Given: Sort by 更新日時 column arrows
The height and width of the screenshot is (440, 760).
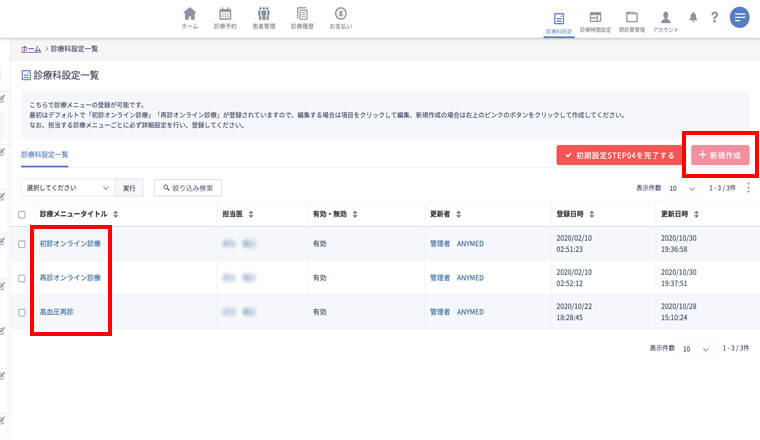Looking at the screenshot, I should (696, 214).
